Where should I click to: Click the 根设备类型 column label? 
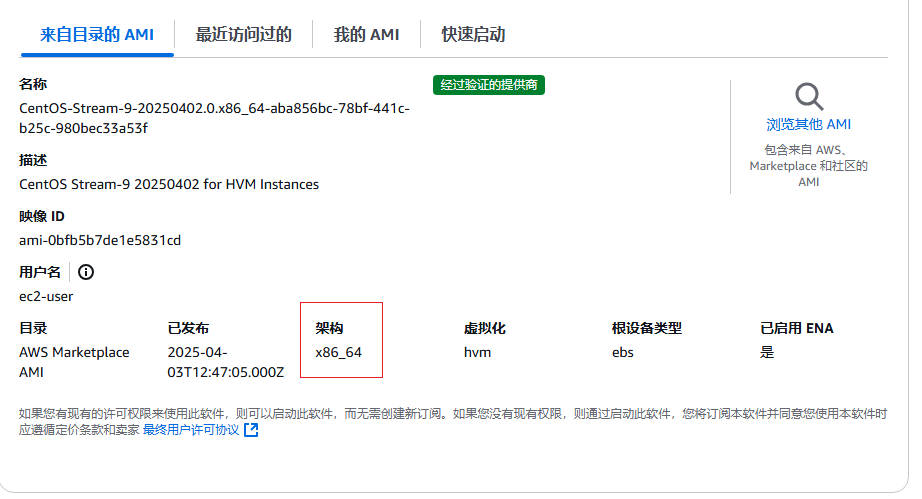click(x=647, y=328)
